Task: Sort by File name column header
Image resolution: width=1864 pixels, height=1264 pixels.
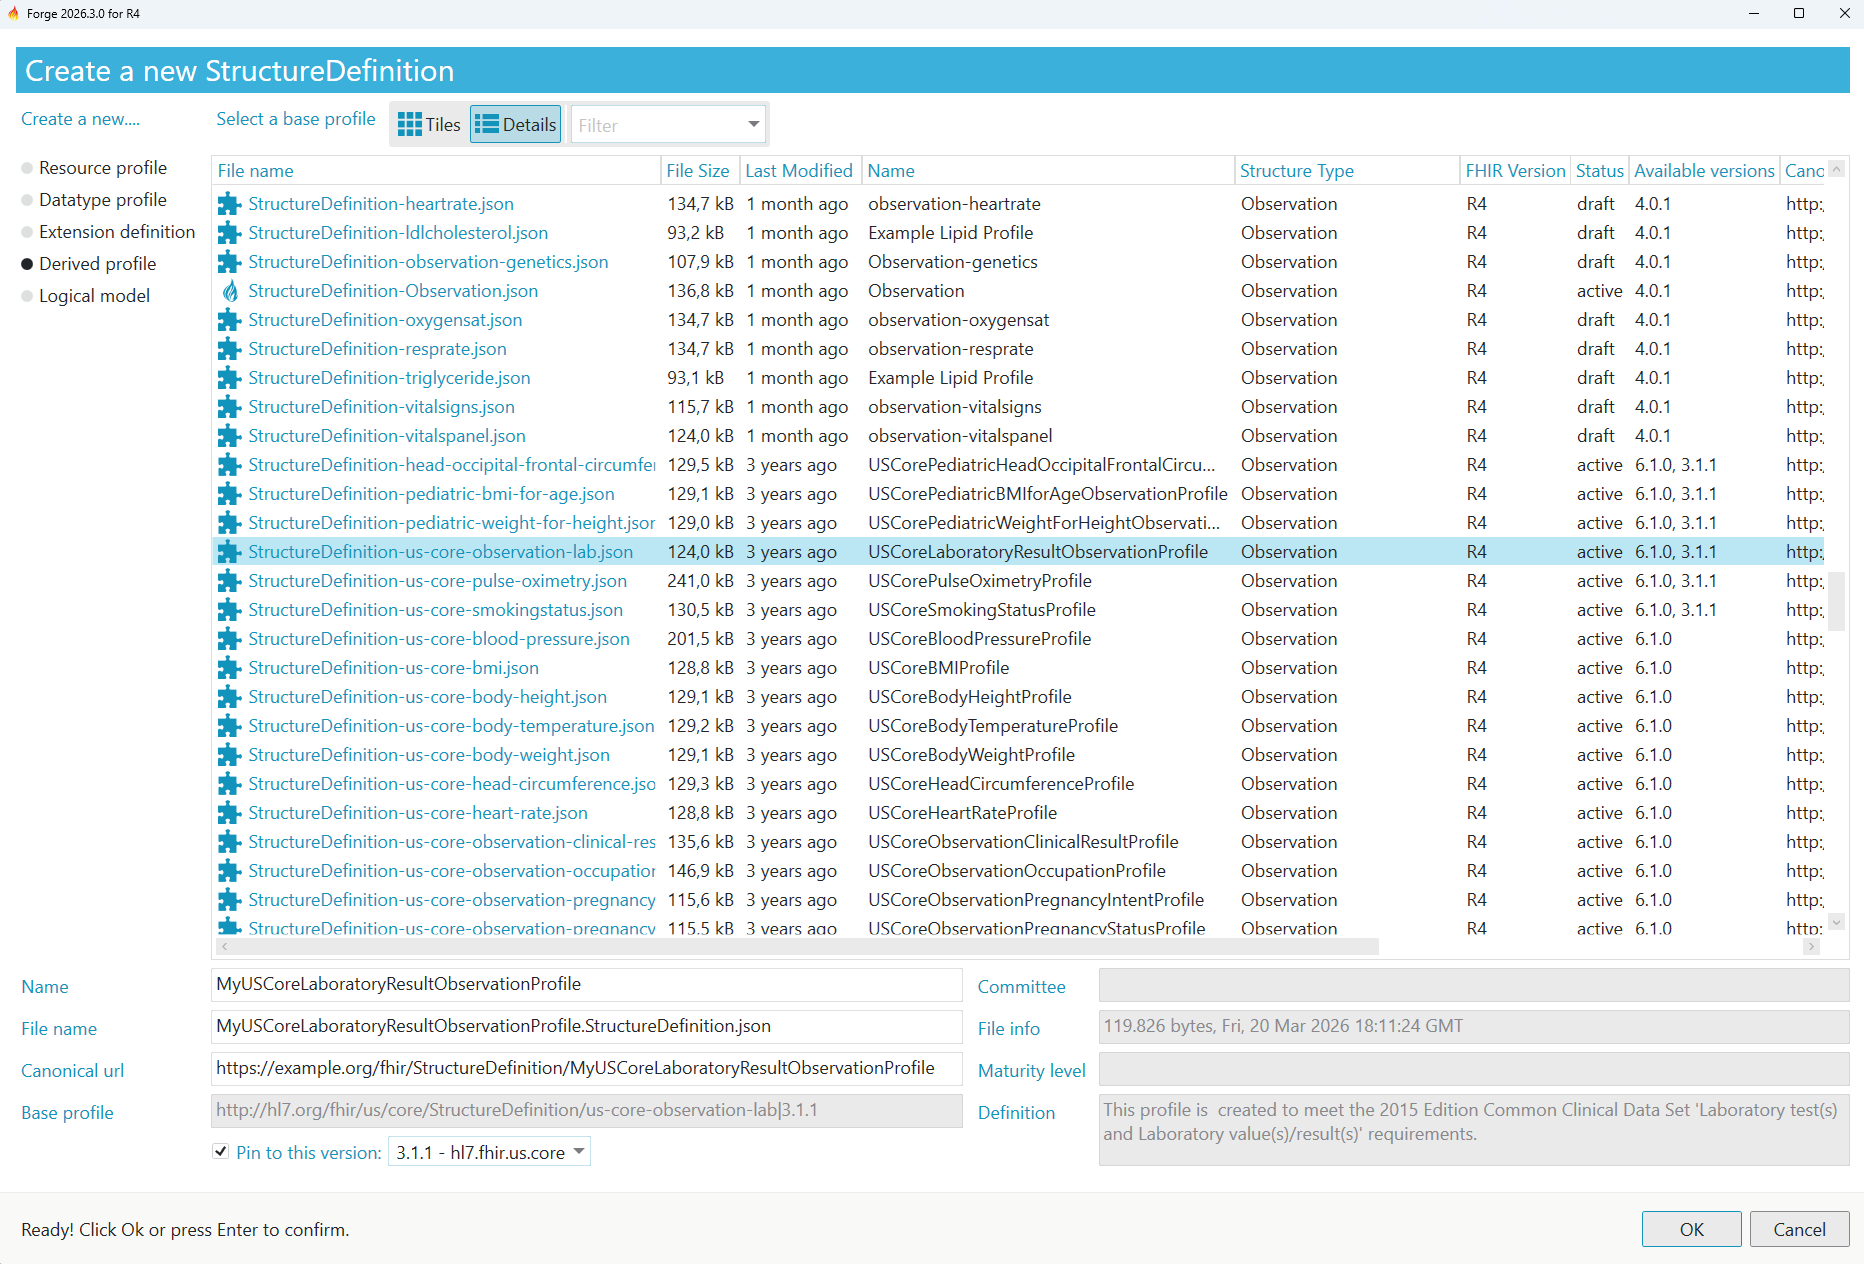Action: tap(436, 171)
